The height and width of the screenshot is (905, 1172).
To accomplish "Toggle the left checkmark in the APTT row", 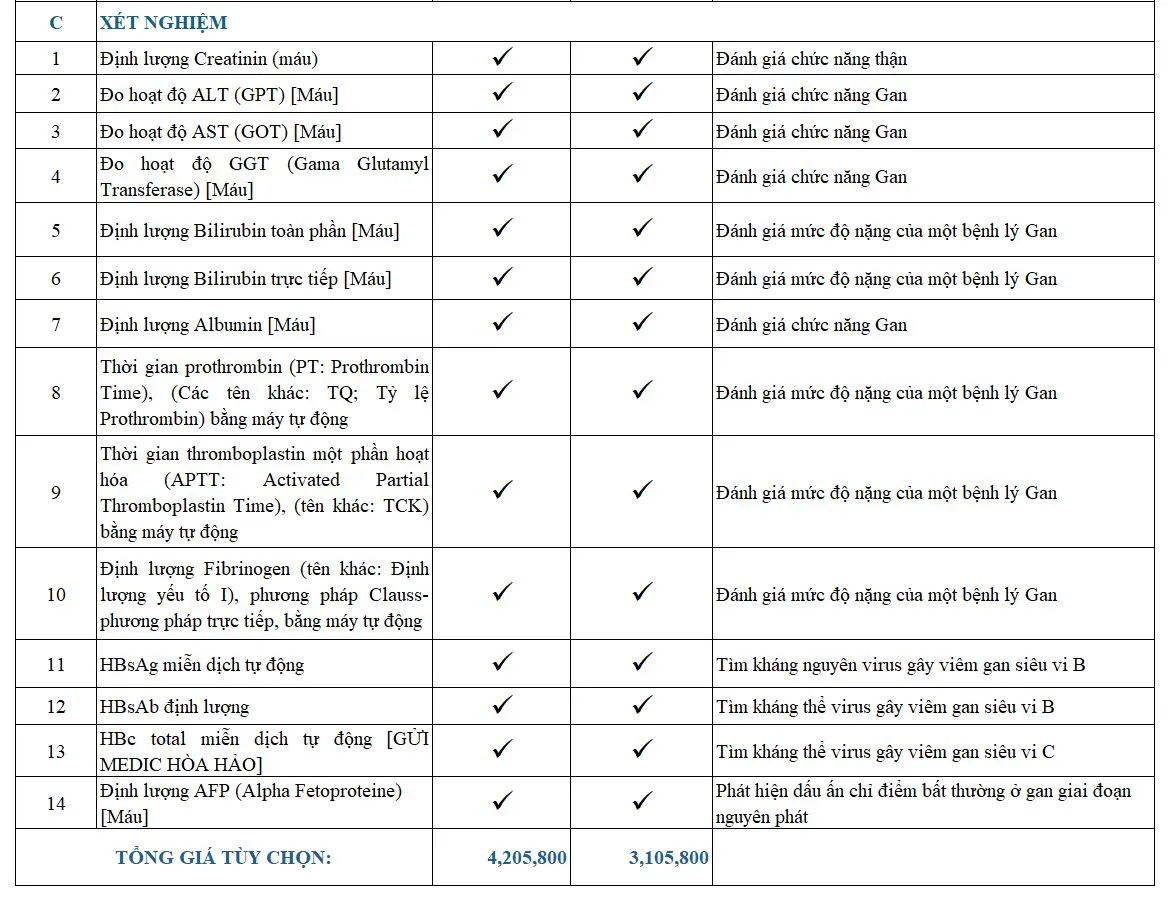I will (503, 491).
